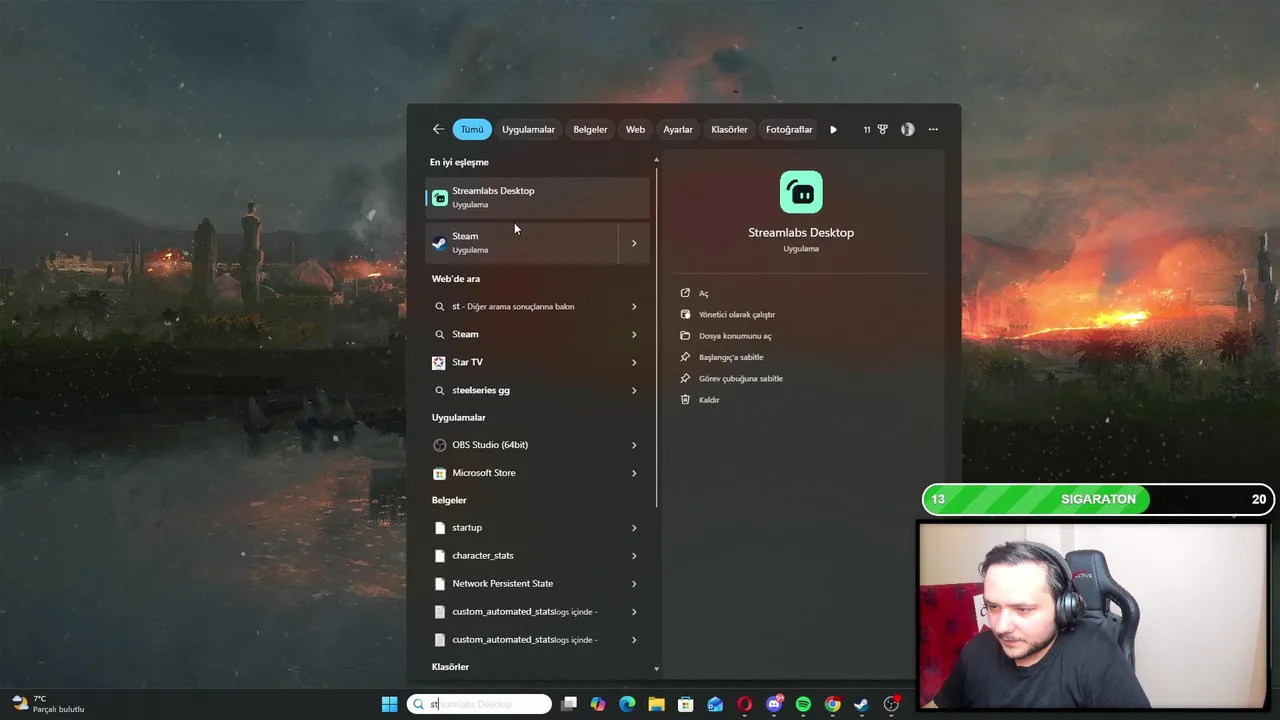Click the Streamlabs icon in the best match row
Screen dimensions: 1280x720
440,198
